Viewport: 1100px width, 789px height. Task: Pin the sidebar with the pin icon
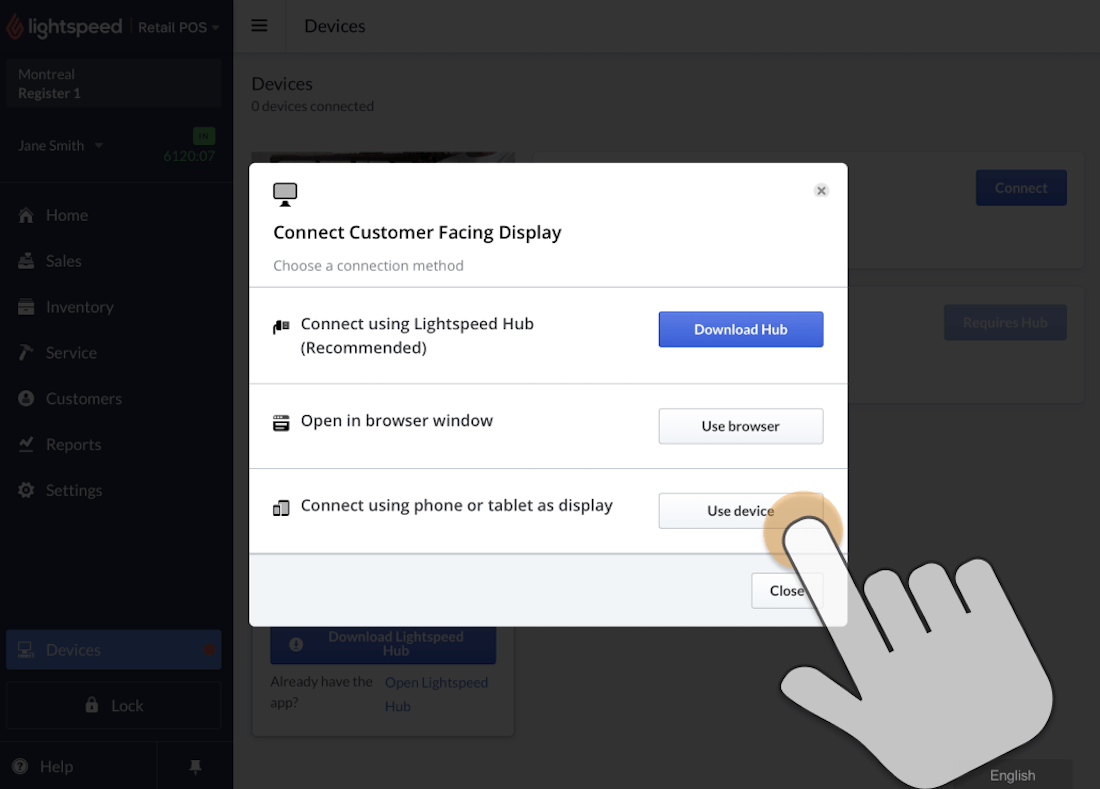[195, 766]
